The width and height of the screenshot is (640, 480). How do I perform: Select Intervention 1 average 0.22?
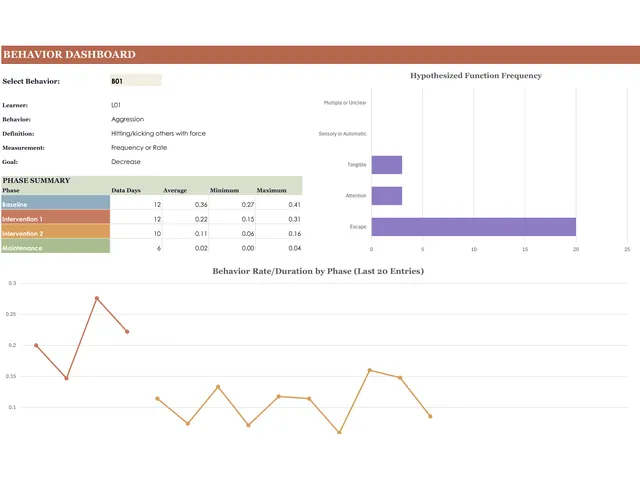point(201,219)
